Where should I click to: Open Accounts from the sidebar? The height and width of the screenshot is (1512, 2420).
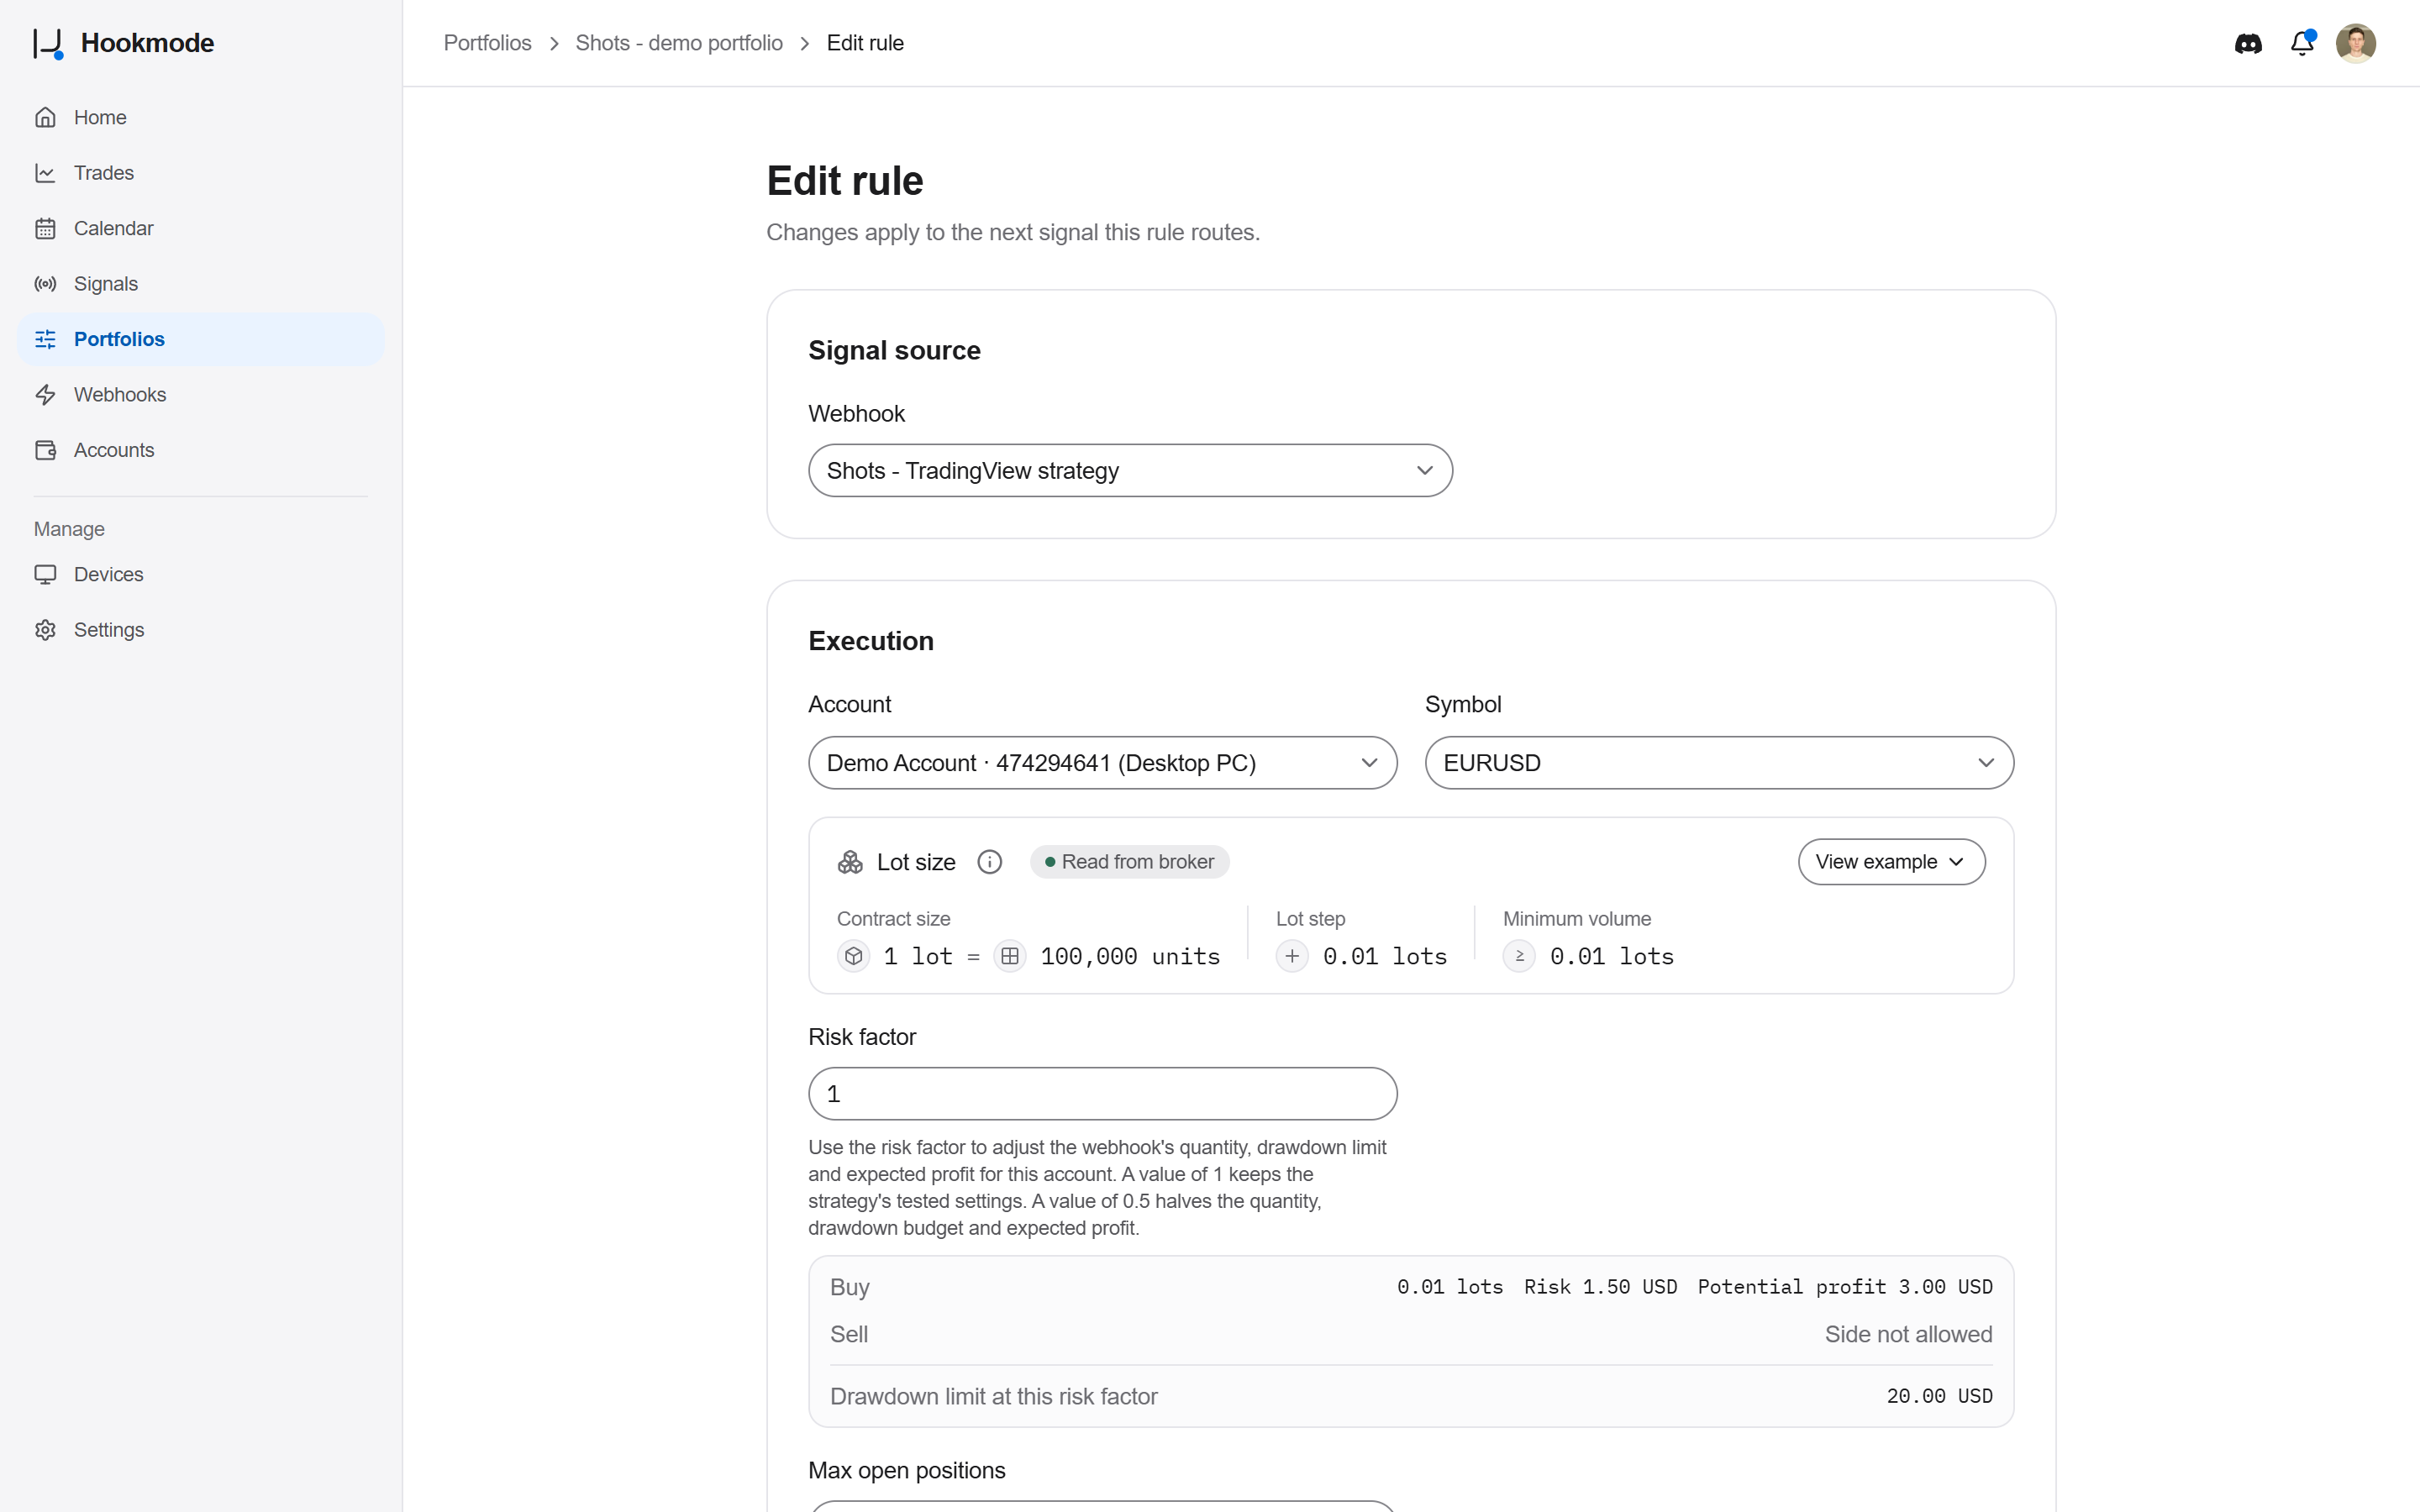pos(201,450)
